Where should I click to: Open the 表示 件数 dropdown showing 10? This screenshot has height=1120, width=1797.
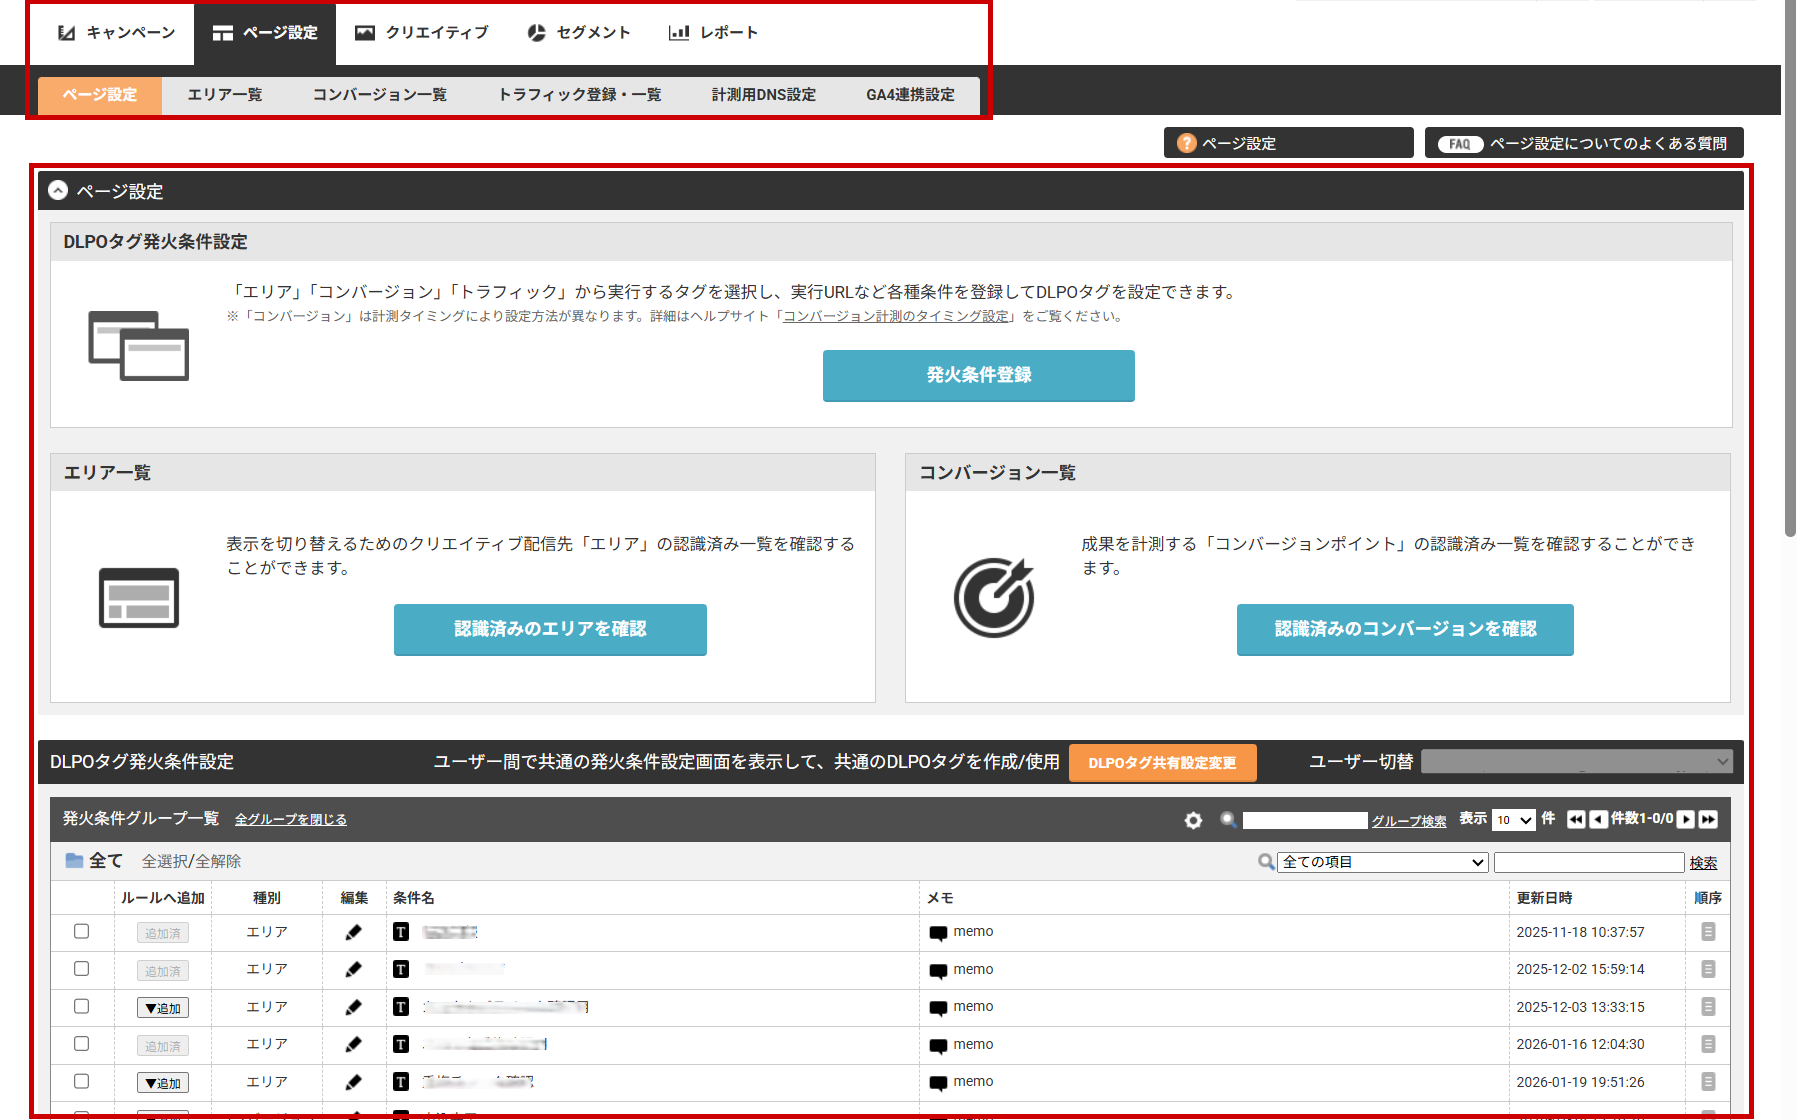pos(1513,820)
